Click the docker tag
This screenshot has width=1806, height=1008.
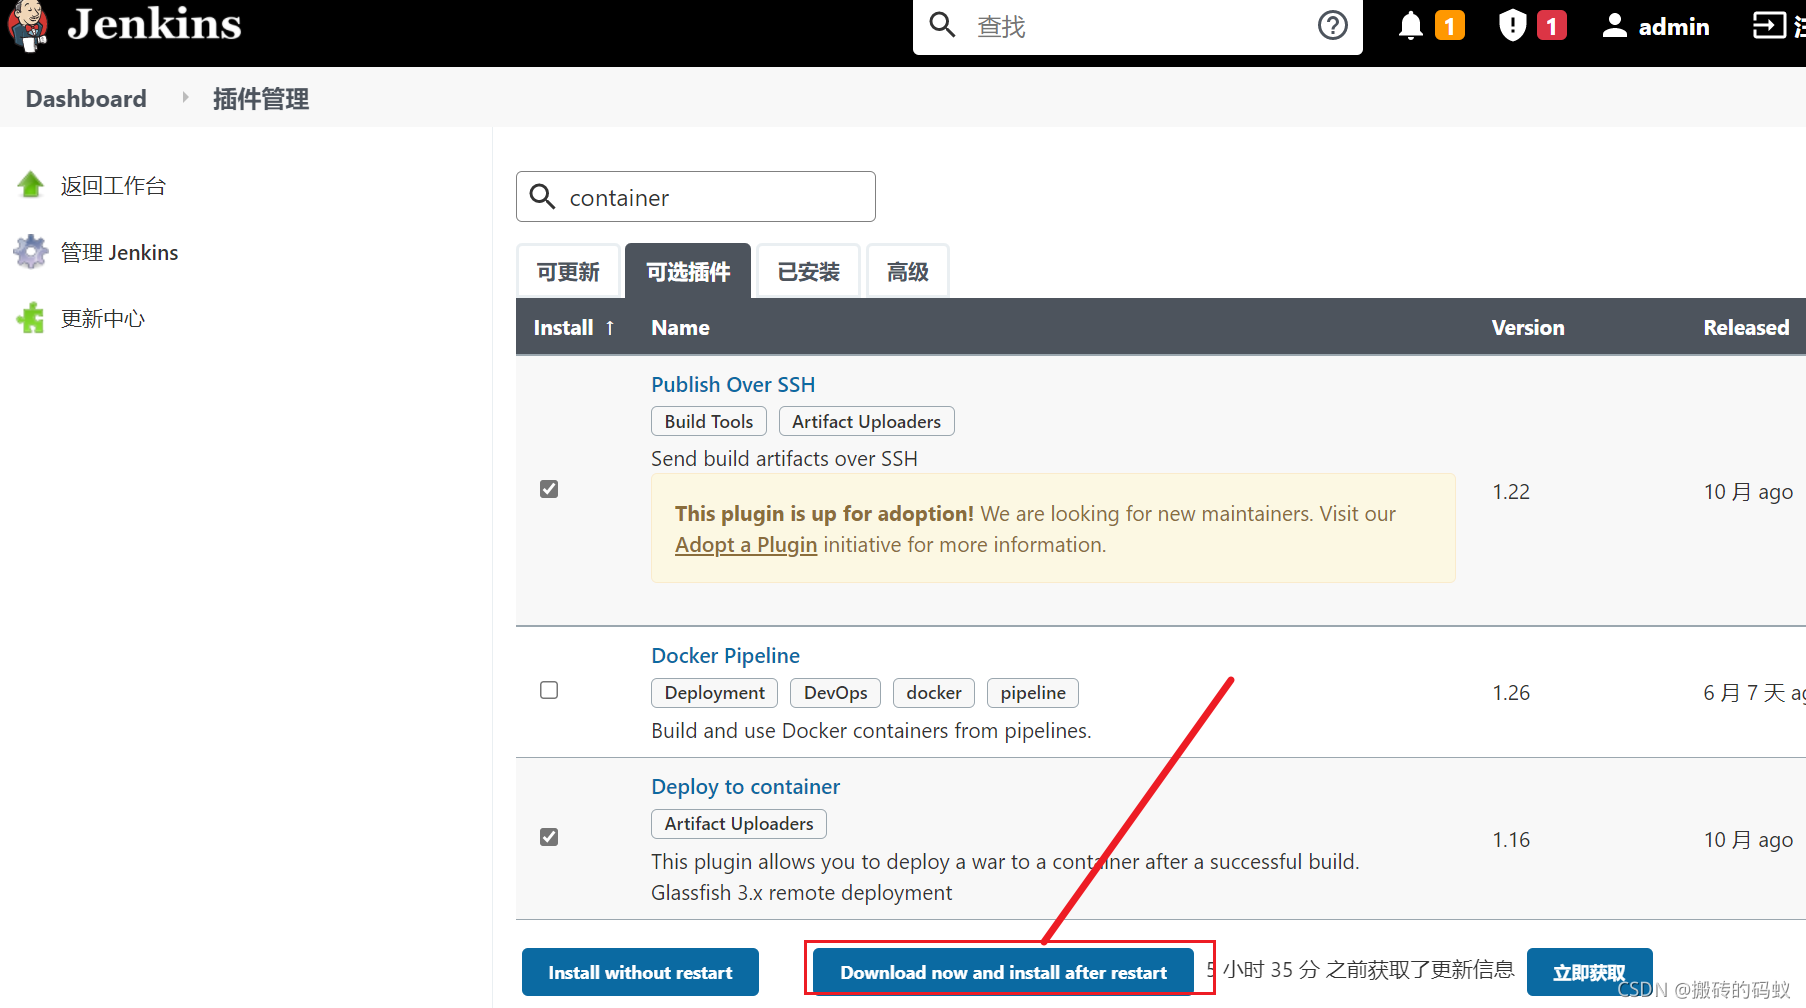tap(934, 692)
